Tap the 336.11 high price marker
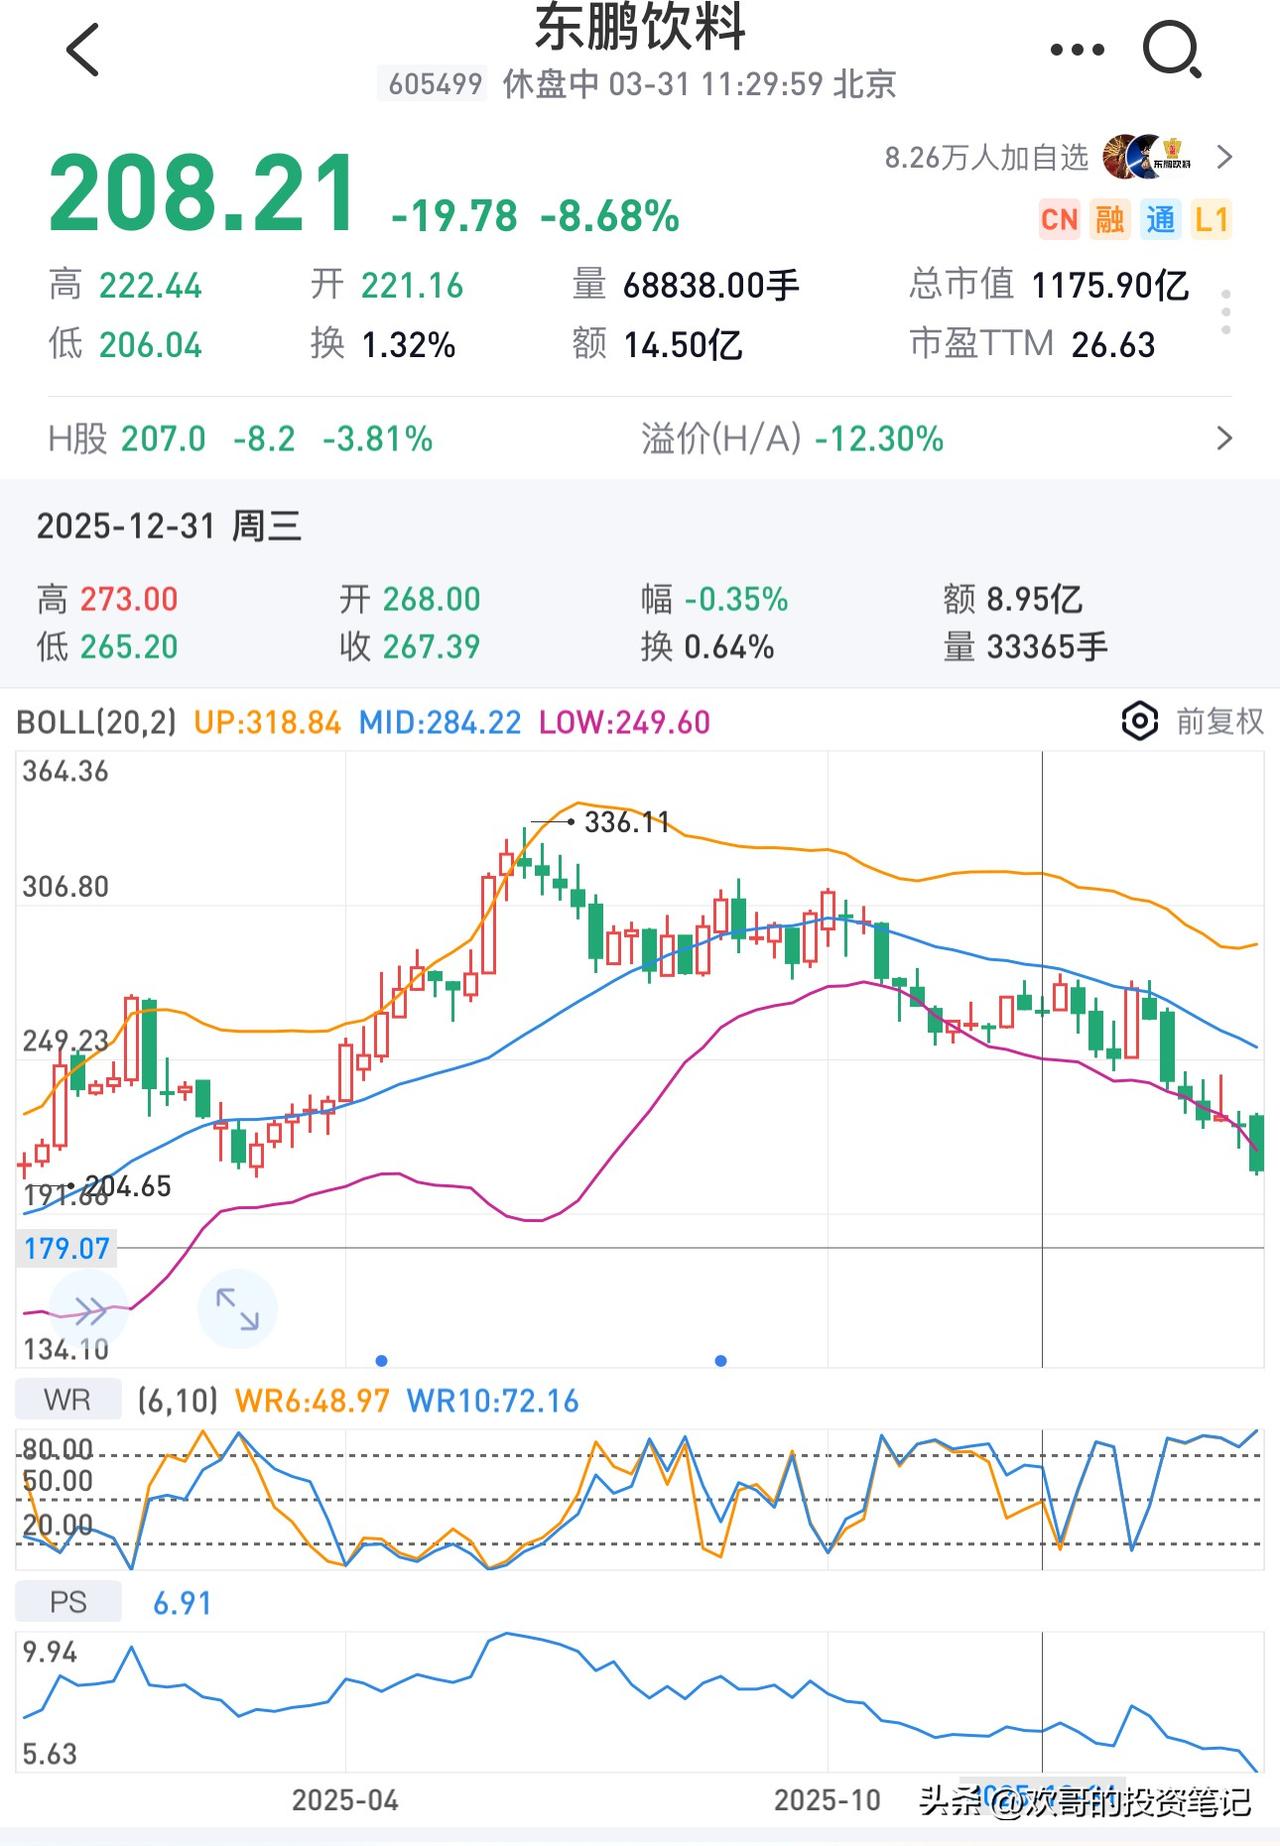1280x1846 pixels. [x=626, y=822]
